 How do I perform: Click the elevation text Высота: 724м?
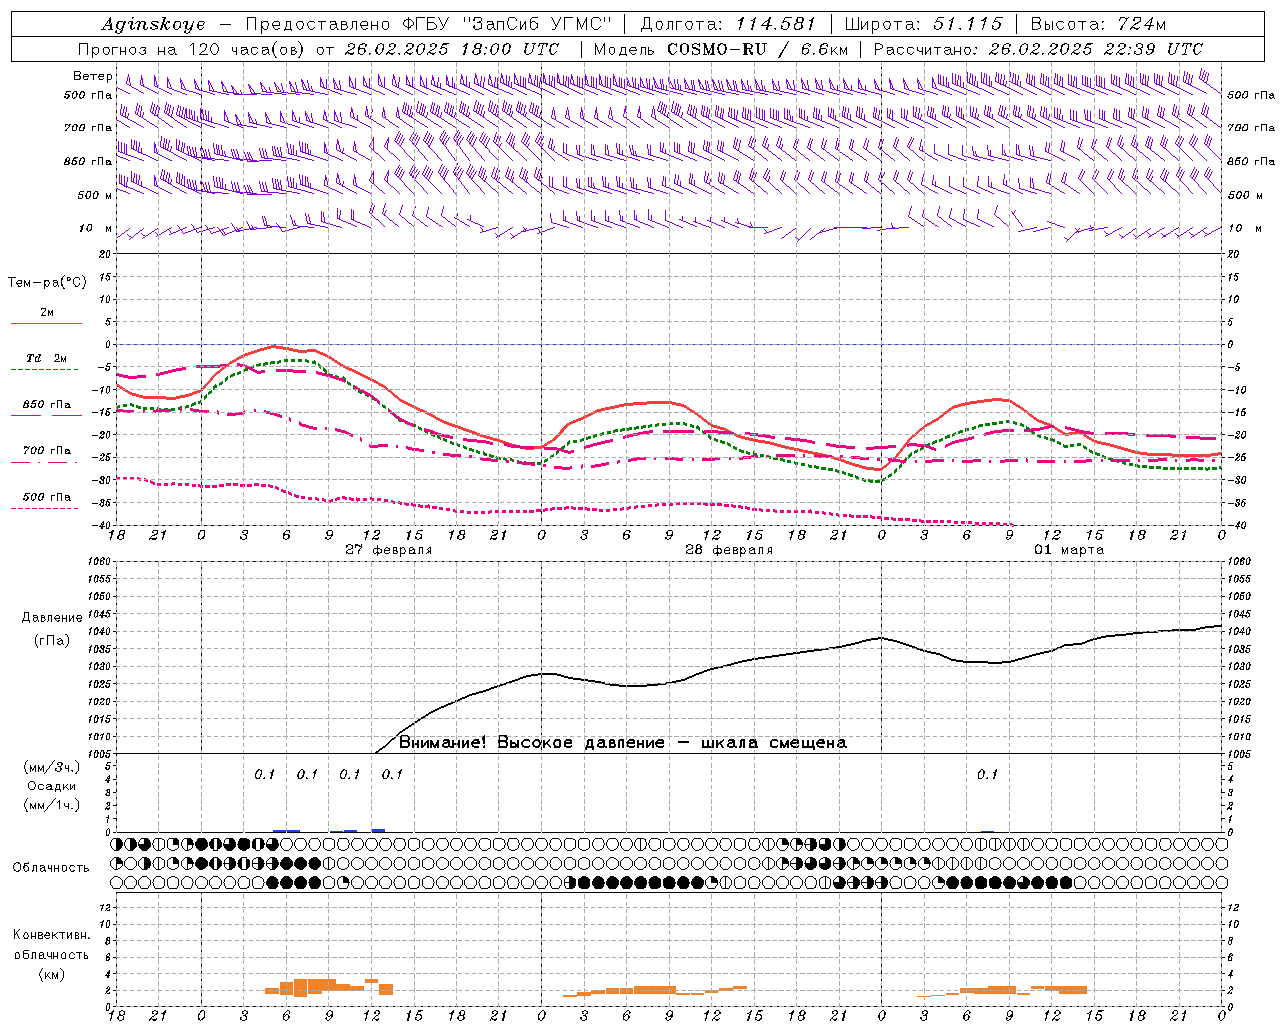click(1098, 24)
